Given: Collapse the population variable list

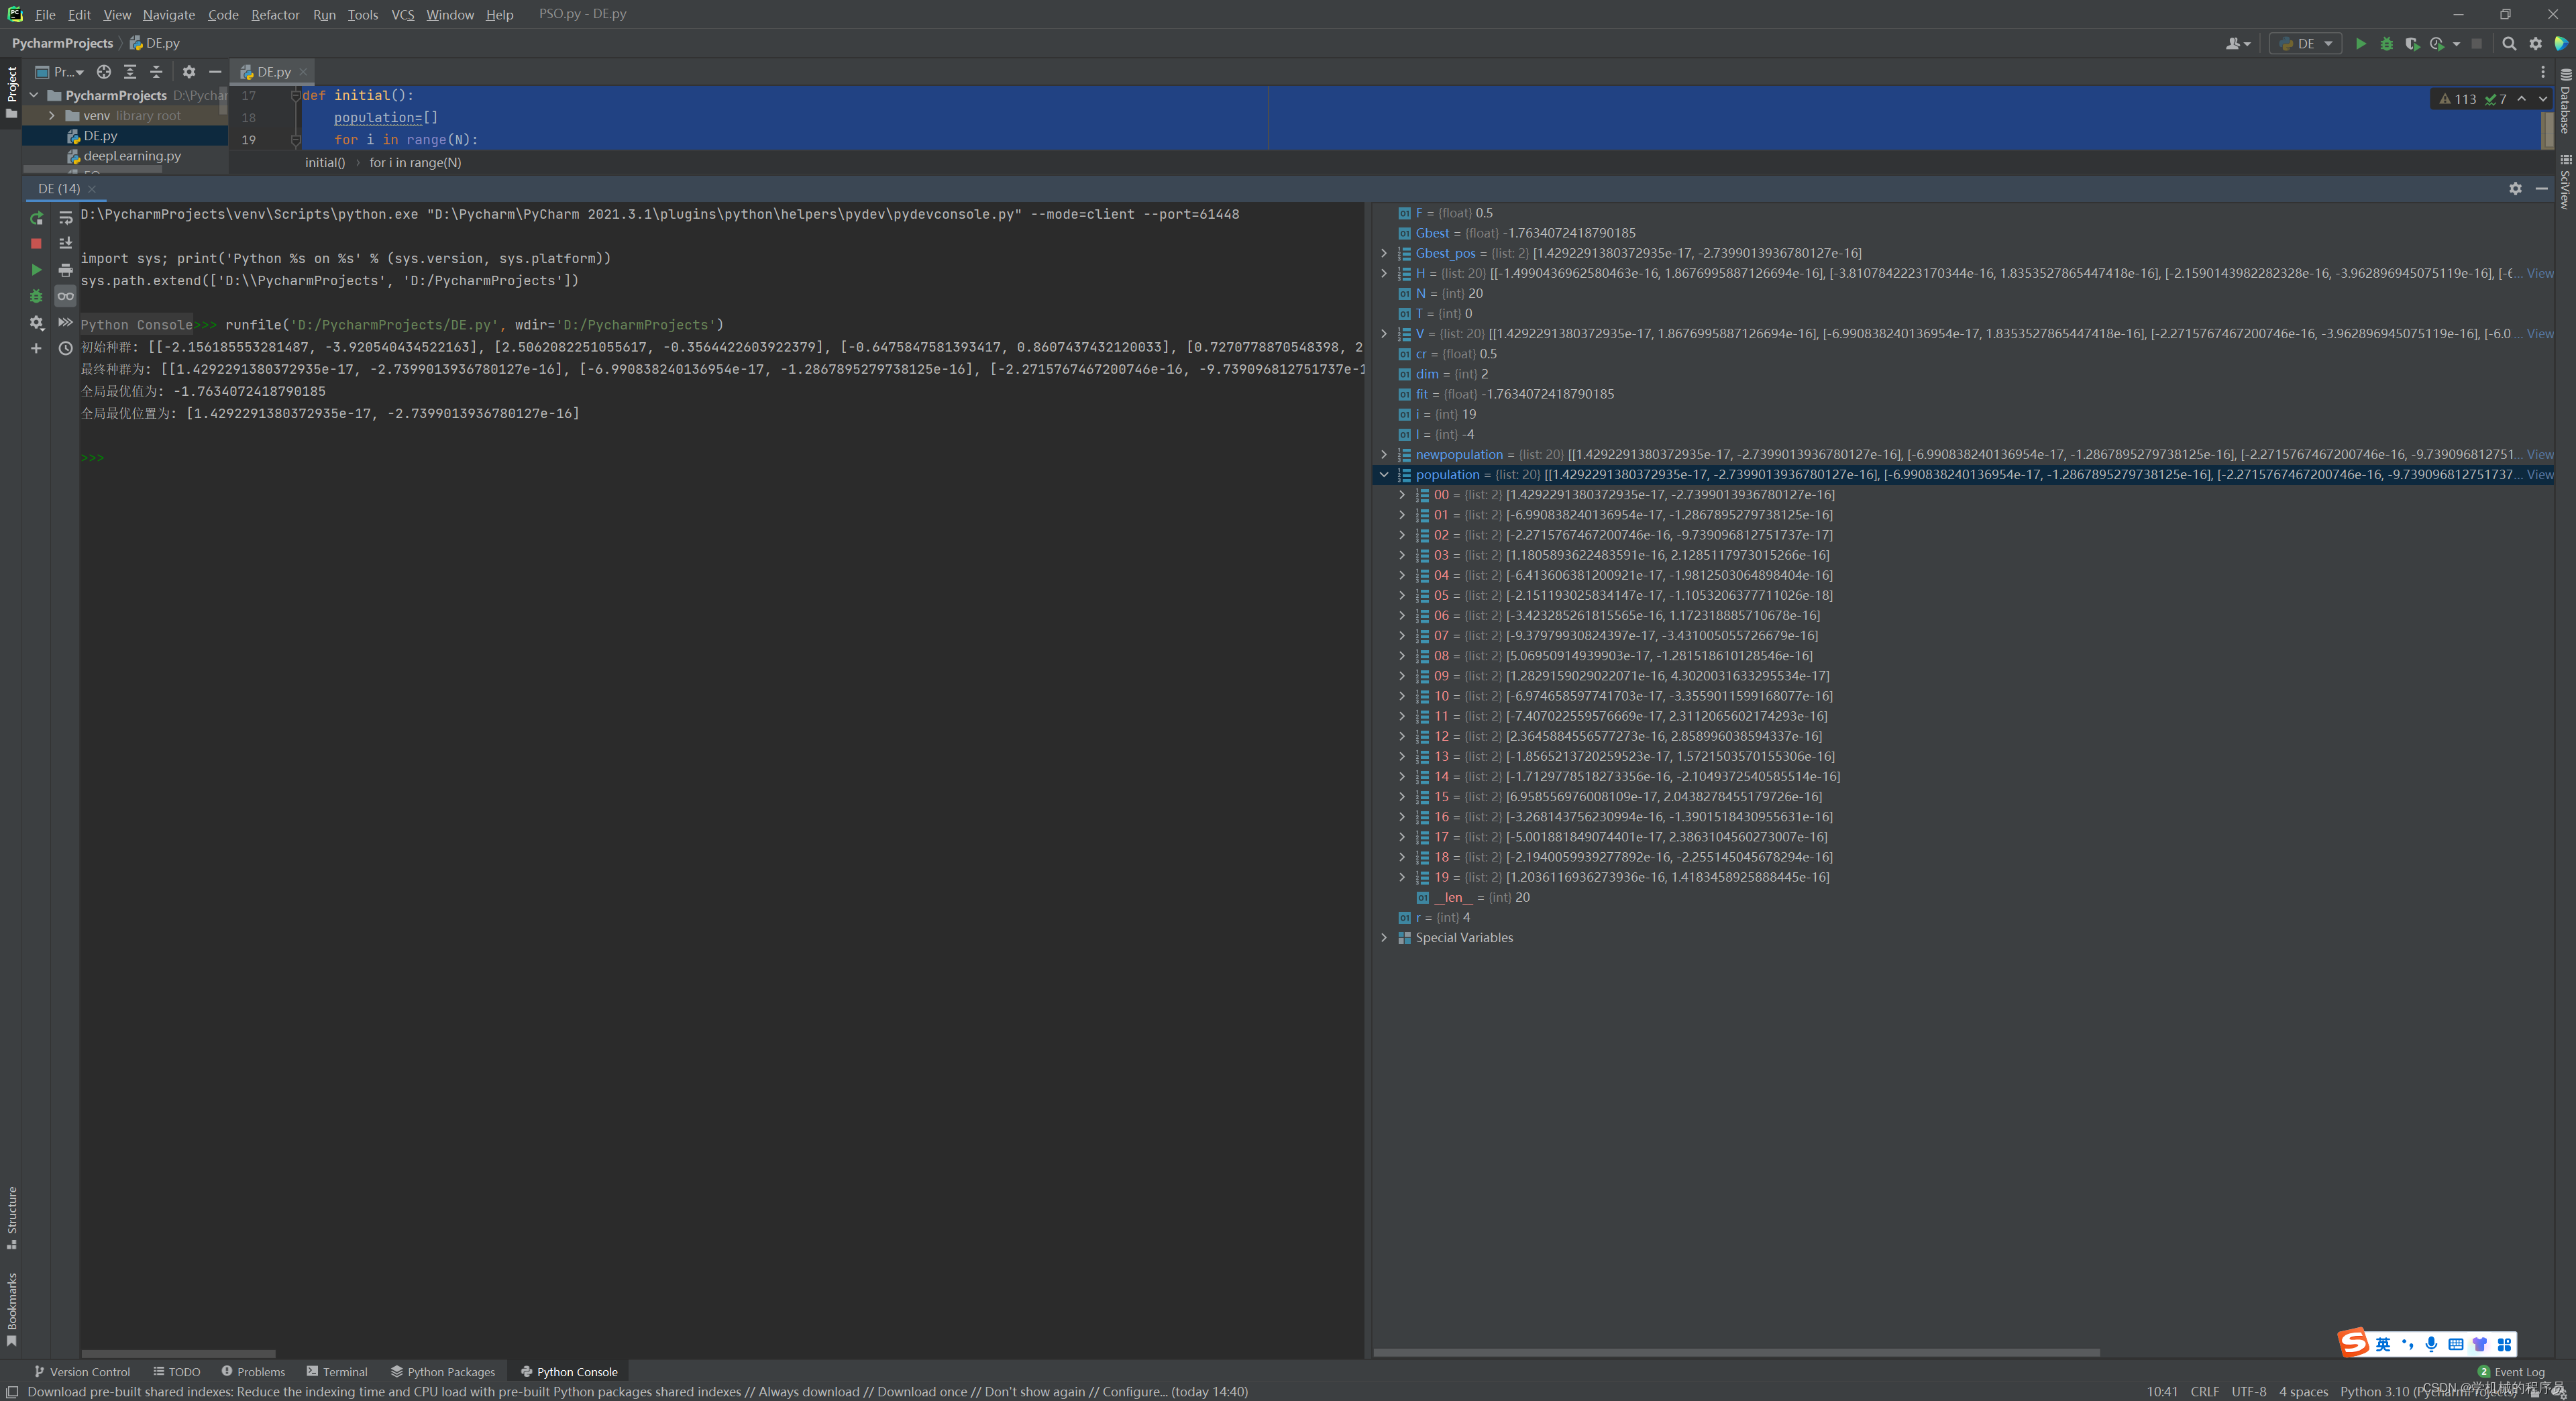Looking at the screenshot, I should point(1384,475).
